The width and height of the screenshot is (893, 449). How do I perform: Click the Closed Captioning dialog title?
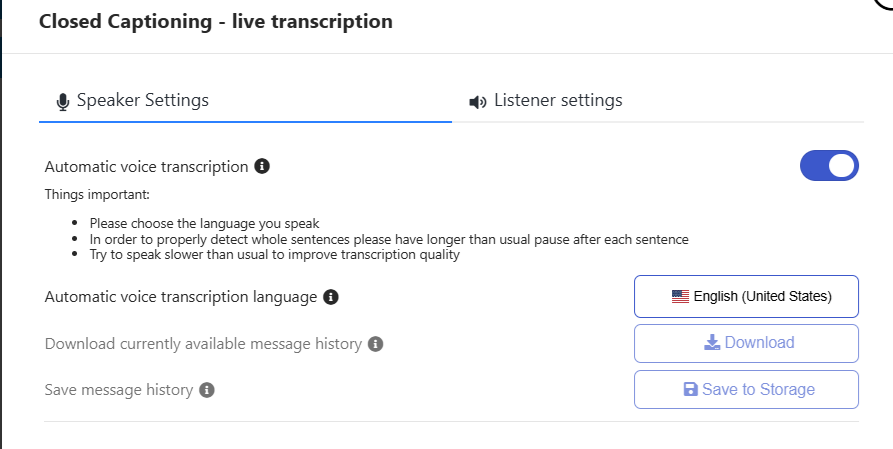(x=215, y=21)
